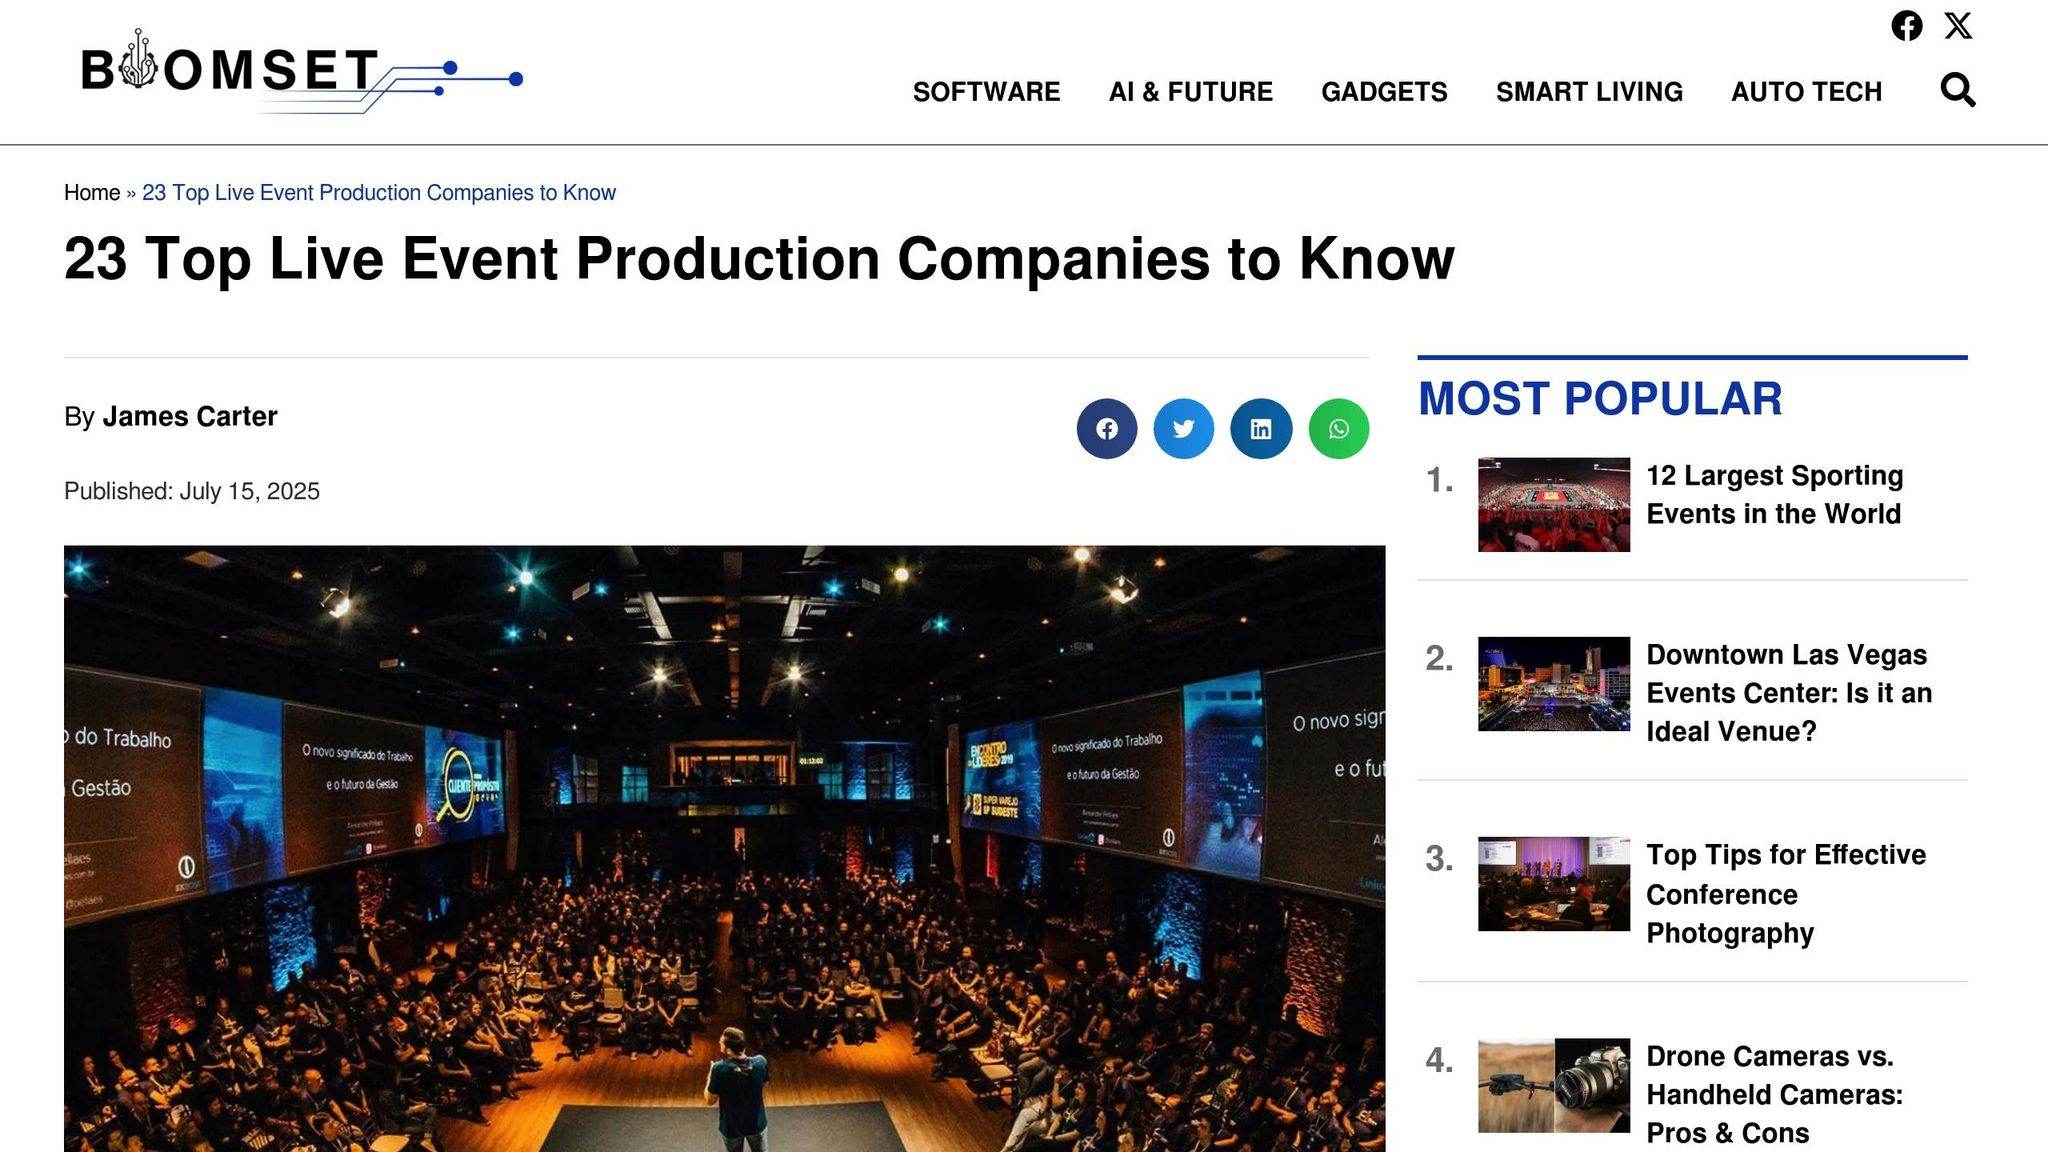Click the search magnifier icon

(1957, 91)
